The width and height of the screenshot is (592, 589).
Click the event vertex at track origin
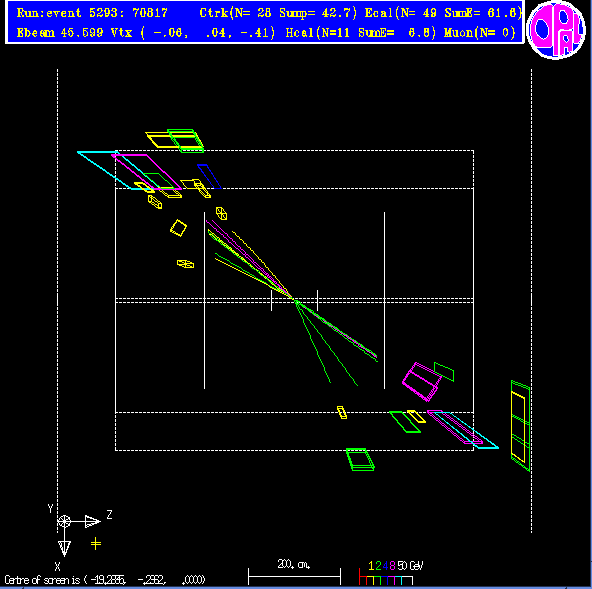pyautogui.click(x=295, y=300)
